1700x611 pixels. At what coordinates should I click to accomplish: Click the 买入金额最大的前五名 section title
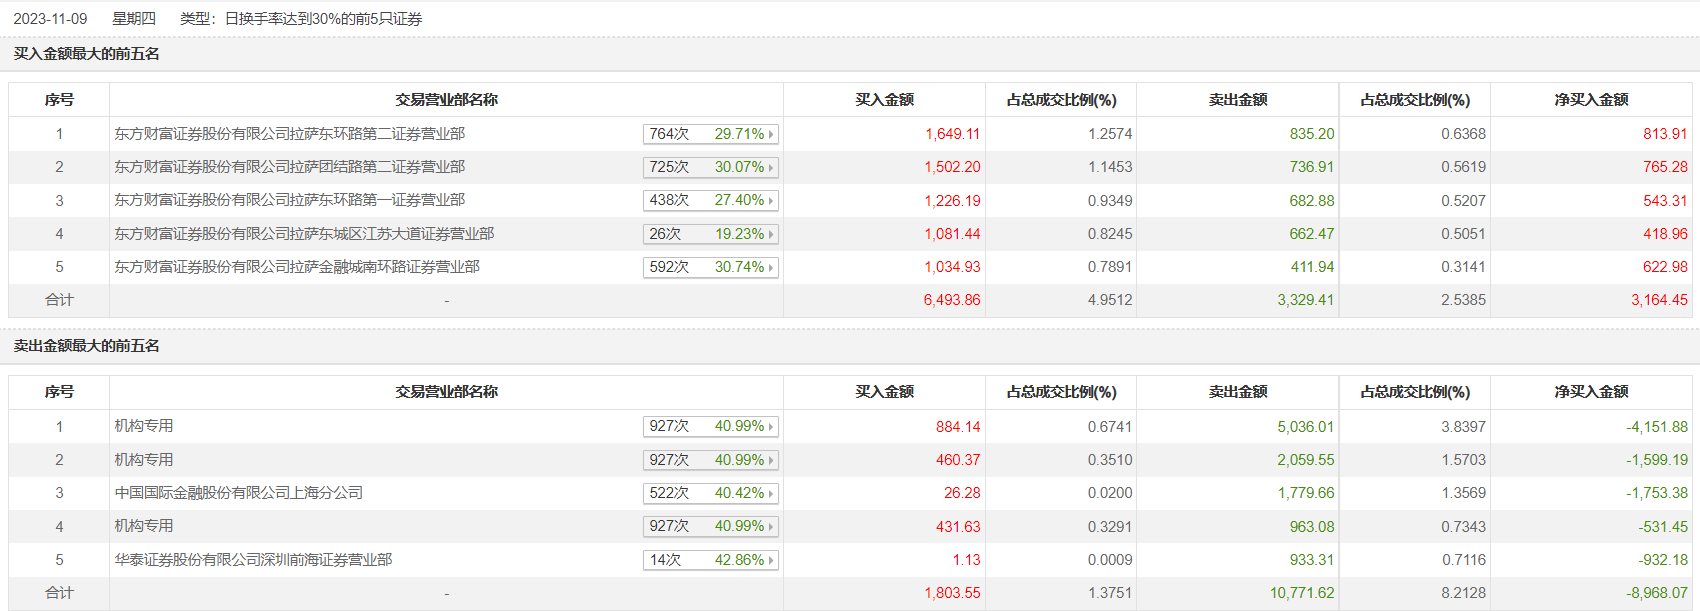click(x=87, y=54)
